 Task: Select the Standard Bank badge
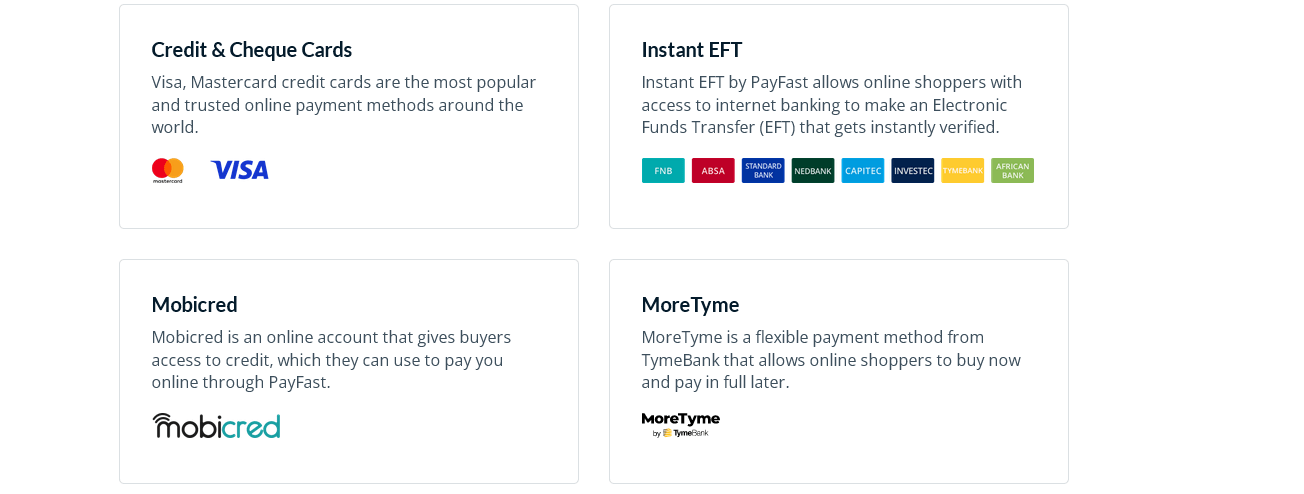(x=763, y=170)
